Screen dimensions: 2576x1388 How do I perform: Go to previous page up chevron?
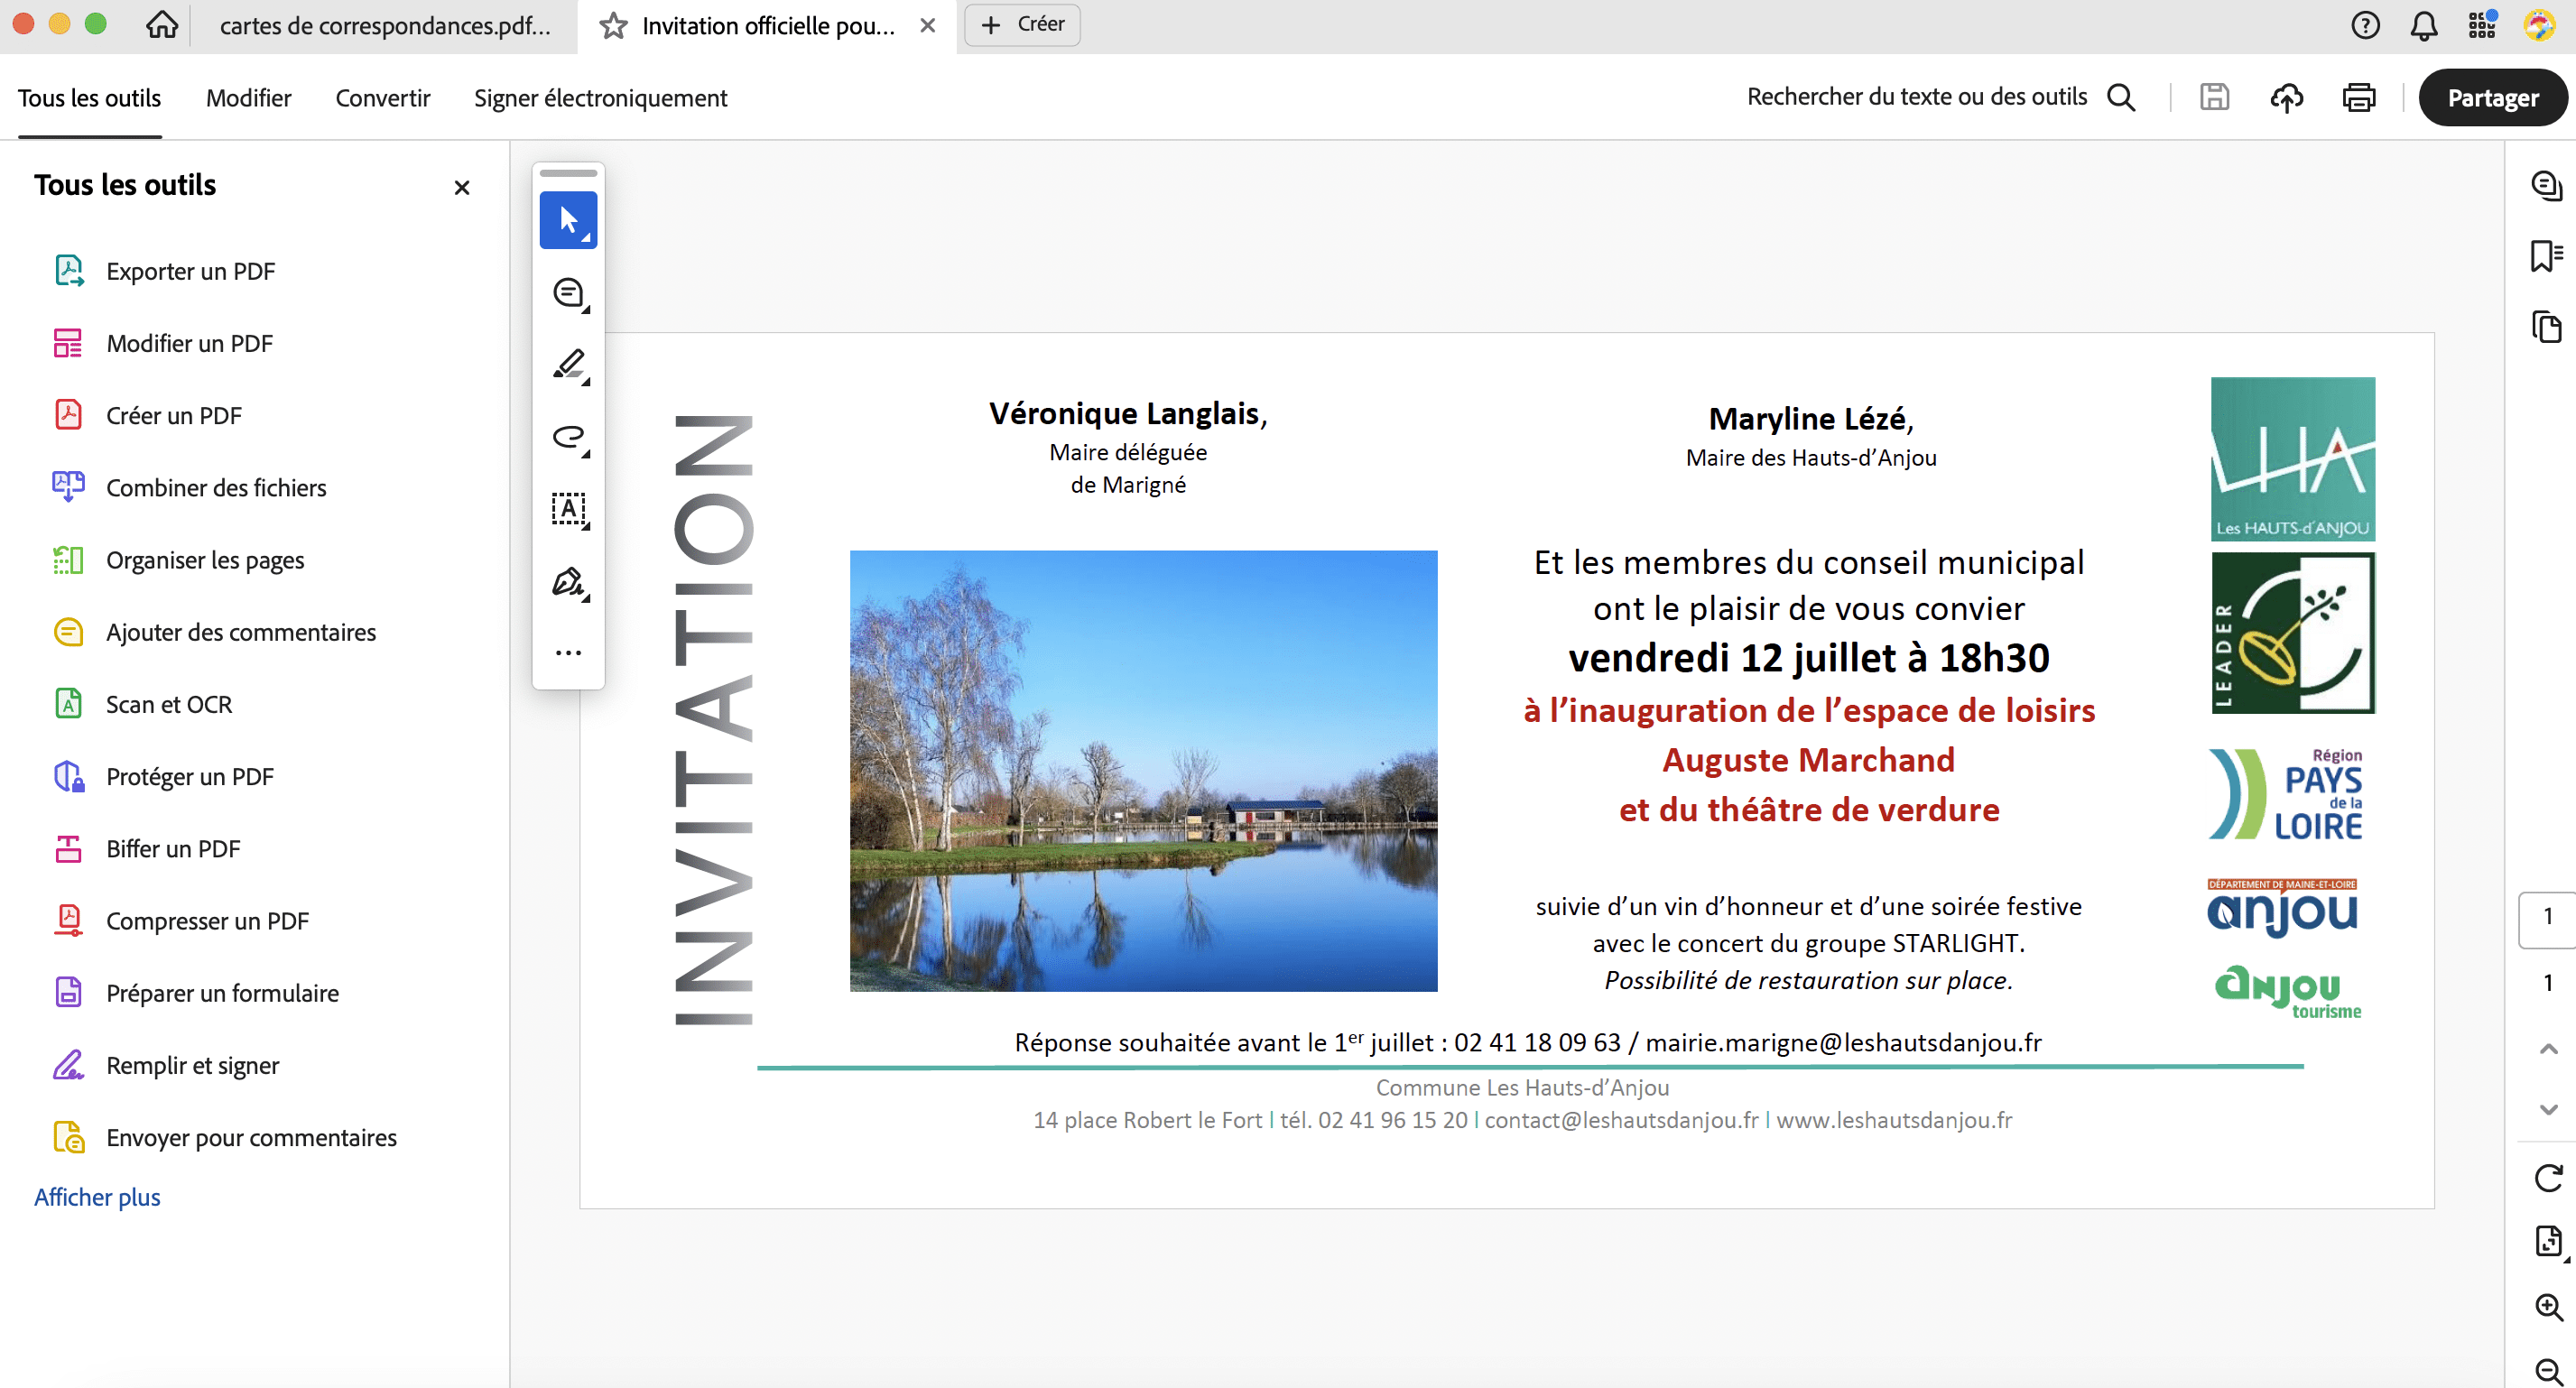pyautogui.click(x=2548, y=1049)
